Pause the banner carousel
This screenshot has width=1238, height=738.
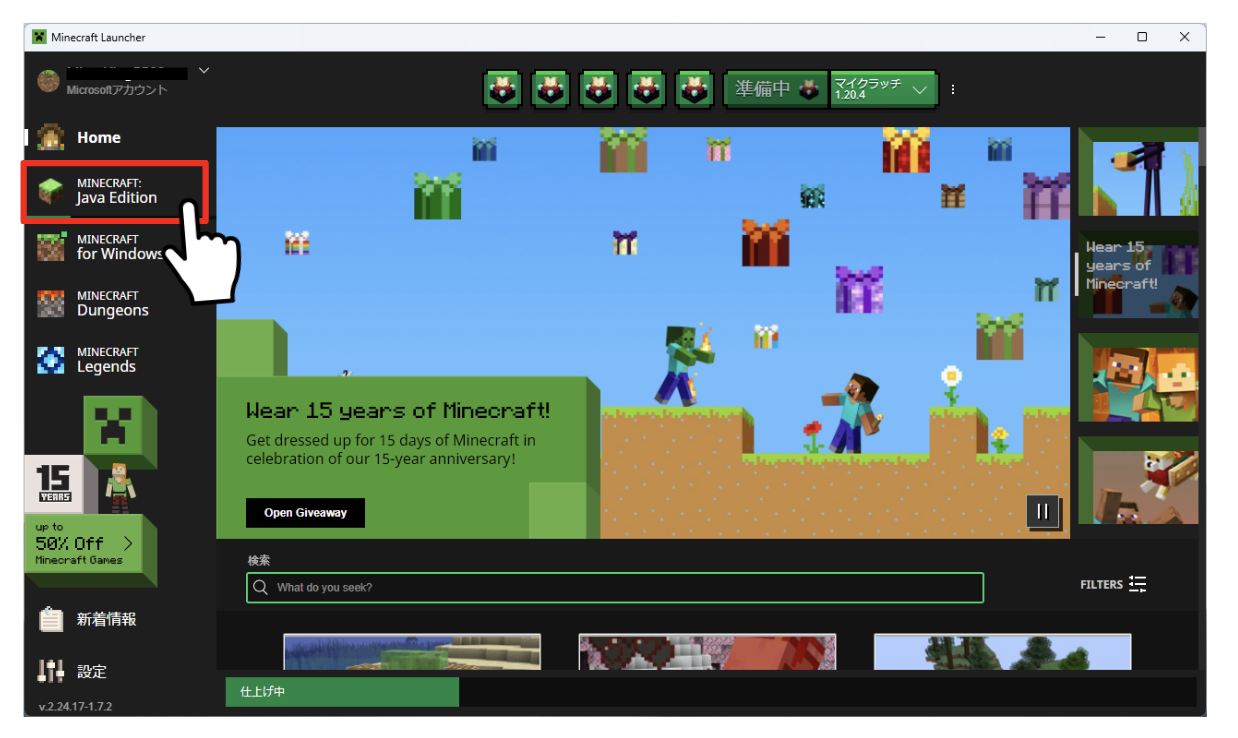click(x=1042, y=512)
